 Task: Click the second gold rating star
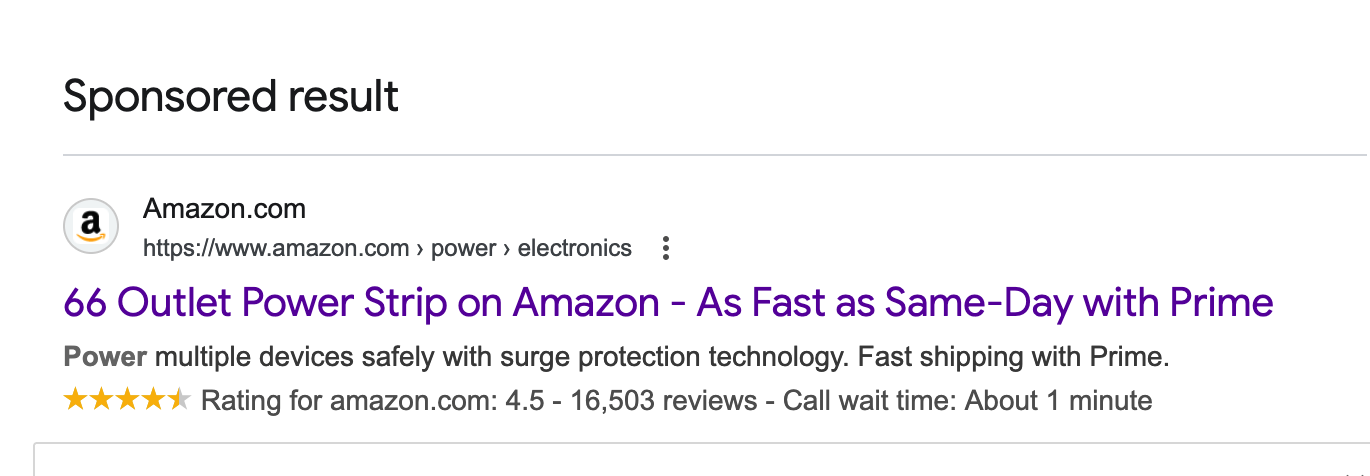pos(101,401)
